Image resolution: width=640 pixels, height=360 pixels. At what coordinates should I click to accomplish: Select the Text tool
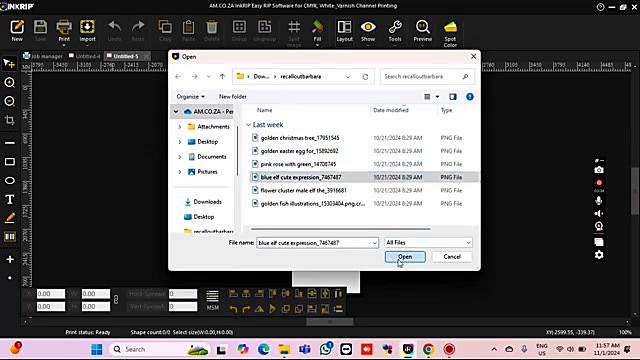click(x=9, y=199)
